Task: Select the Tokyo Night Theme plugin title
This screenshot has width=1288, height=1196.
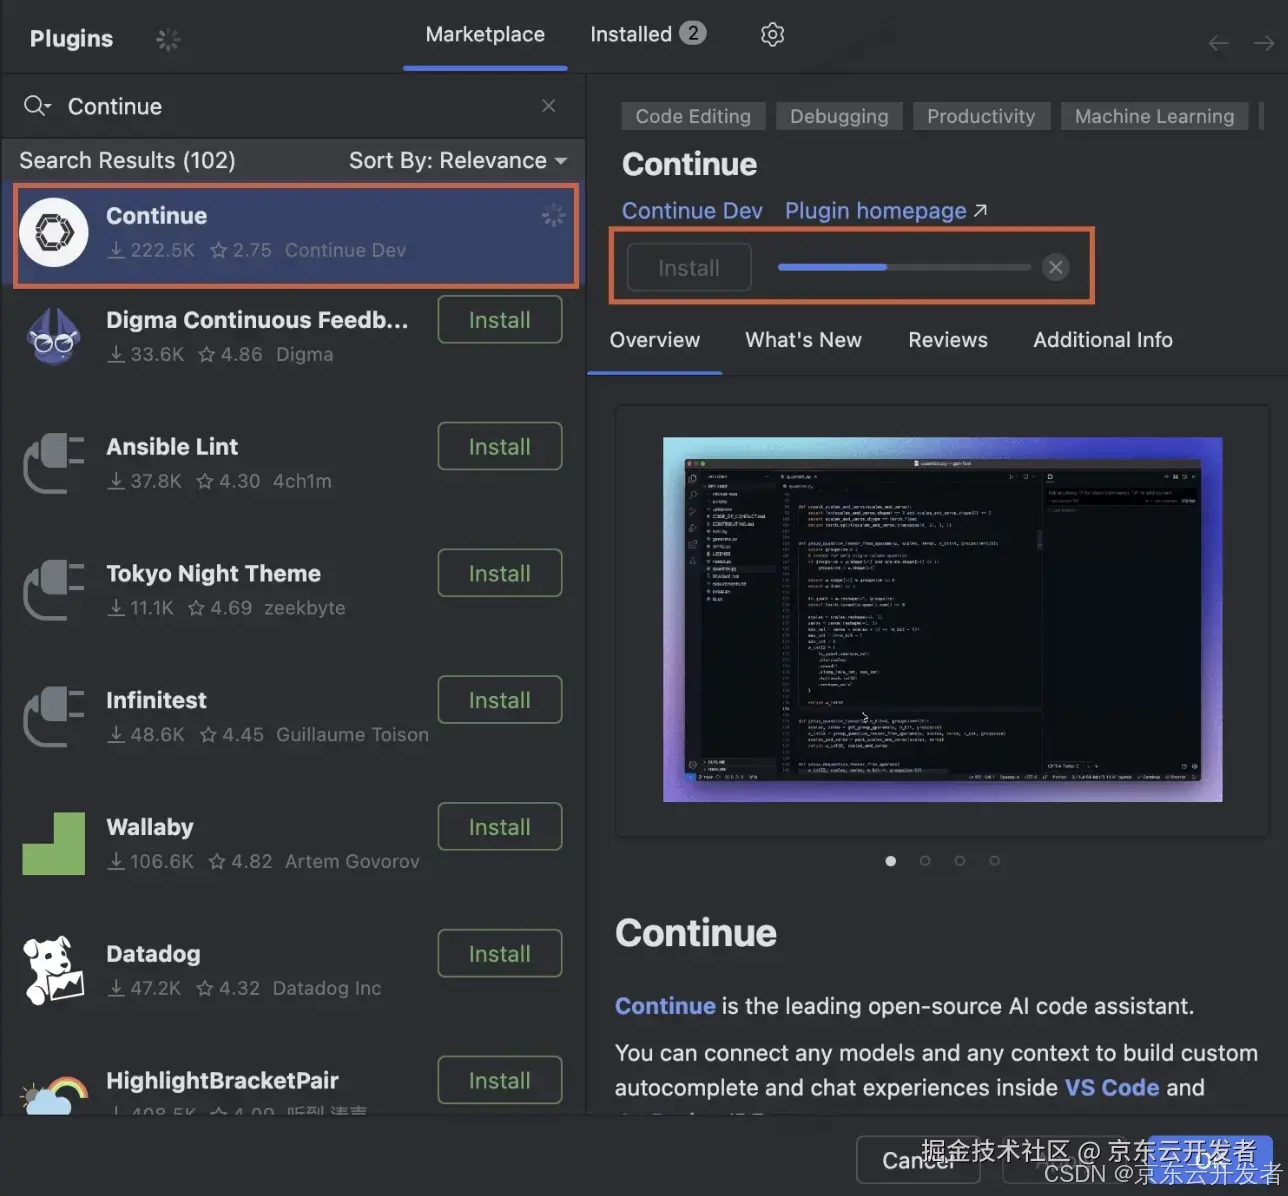Action: (213, 574)
